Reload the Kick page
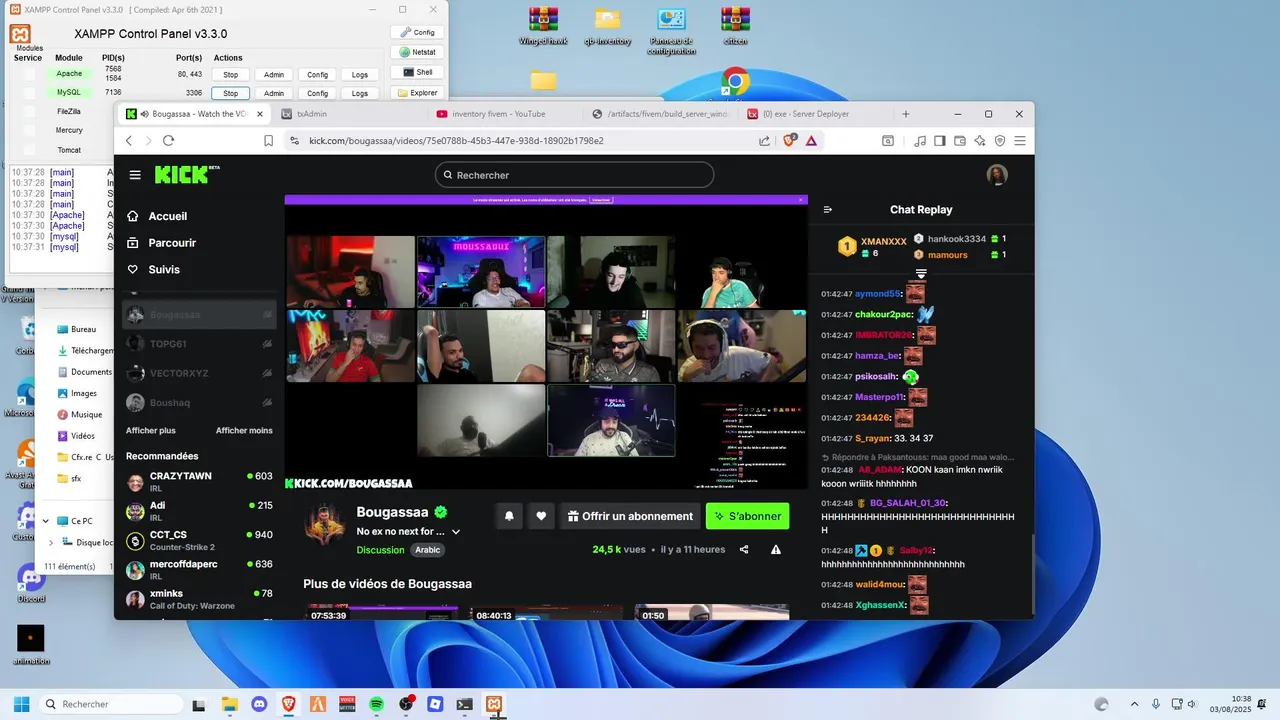This screenshot has height=720, width=1280. [x=168, y=141]
